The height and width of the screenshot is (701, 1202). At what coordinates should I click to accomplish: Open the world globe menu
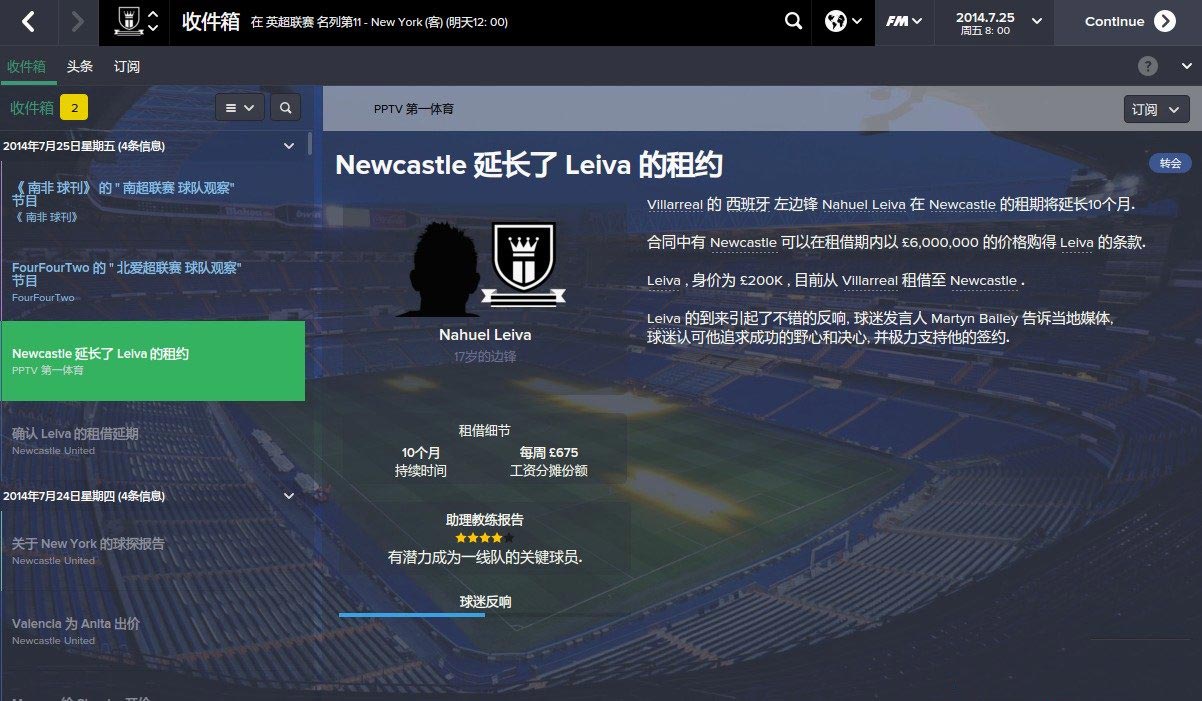[x=843, y=21]
